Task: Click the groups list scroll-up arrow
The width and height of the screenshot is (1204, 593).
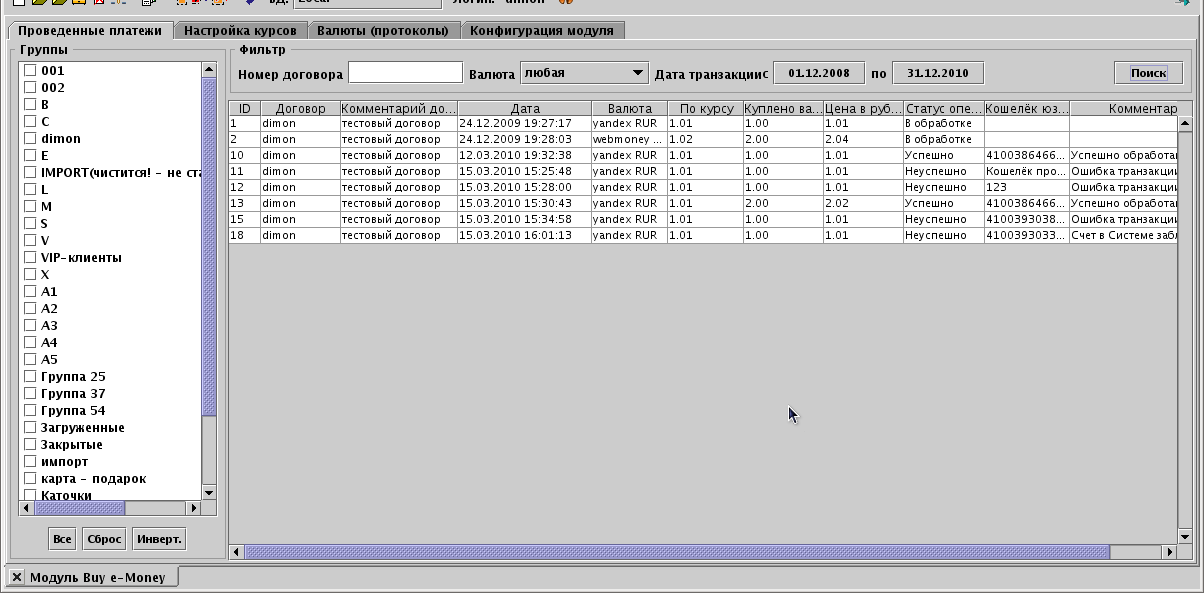Action: 209,70
